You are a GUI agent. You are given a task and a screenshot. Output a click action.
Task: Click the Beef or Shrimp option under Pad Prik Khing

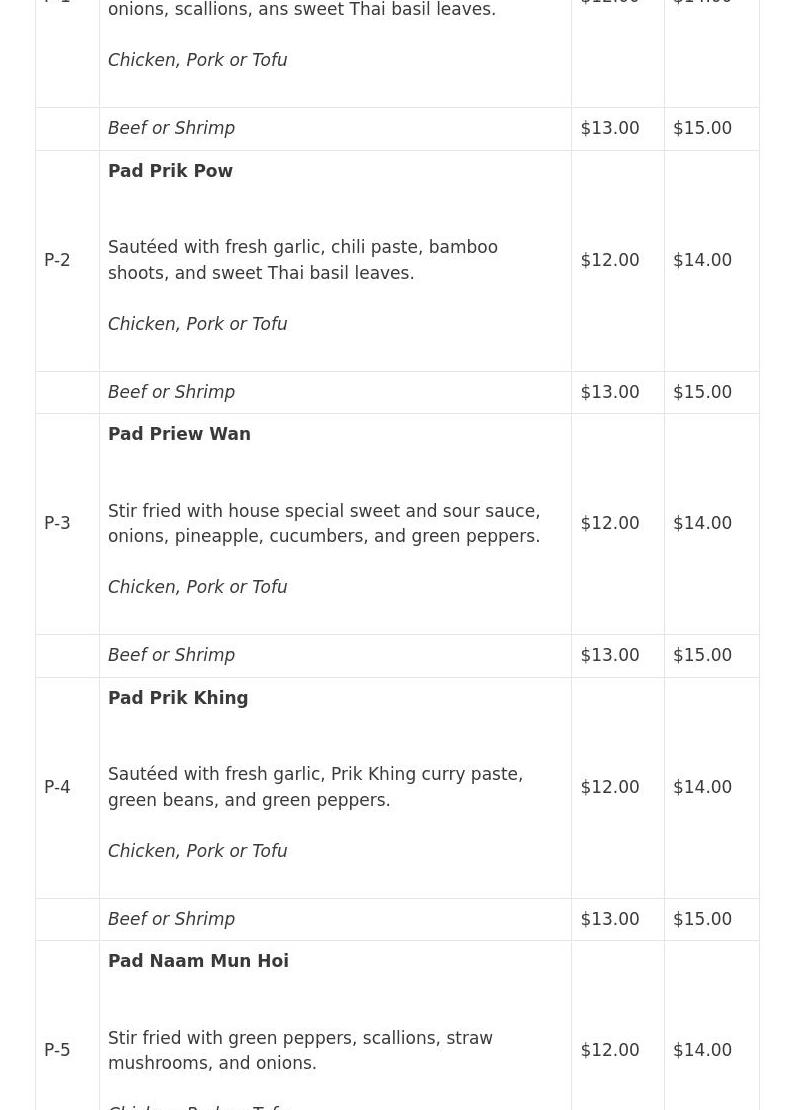pyautogui.click(x=171, y=919)
